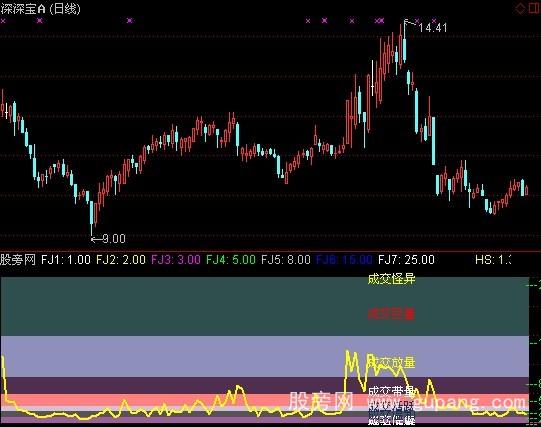The width and height of the screenshot is (541, 427).
Task: Select the FJ1: 1.00 indicator value
Action: point(66,259)
